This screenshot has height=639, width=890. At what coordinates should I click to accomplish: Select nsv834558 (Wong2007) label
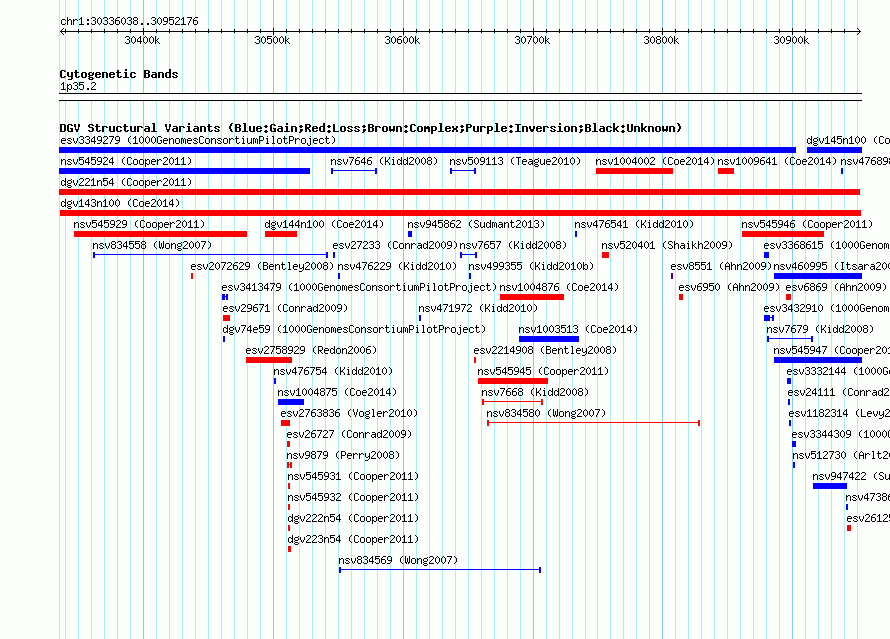152,245
